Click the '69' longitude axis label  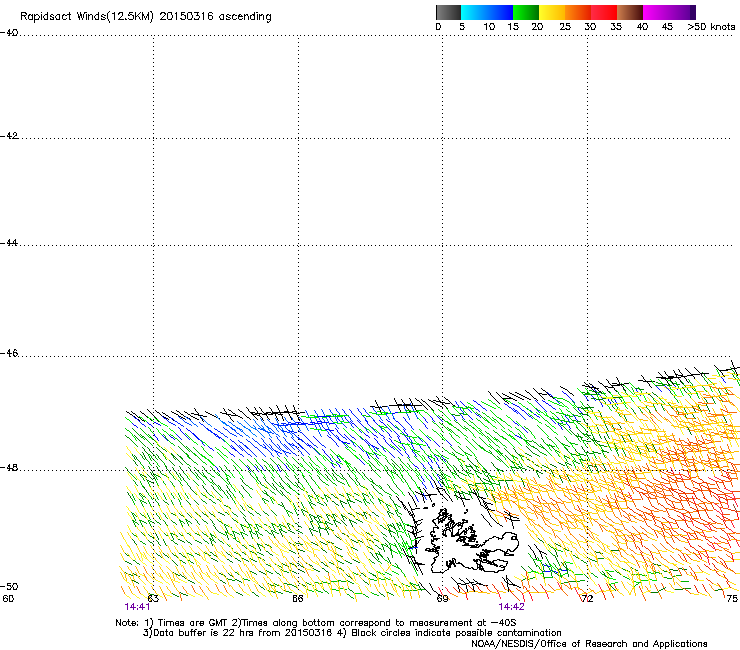coord(442,599)
